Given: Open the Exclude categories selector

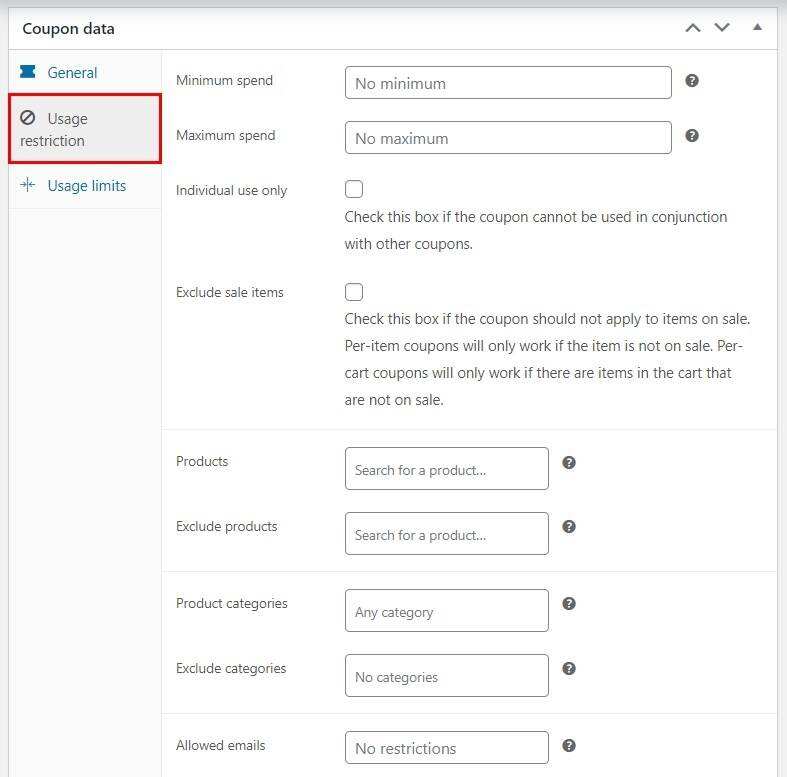Looking at the screenshot, I should coord(447,675).
